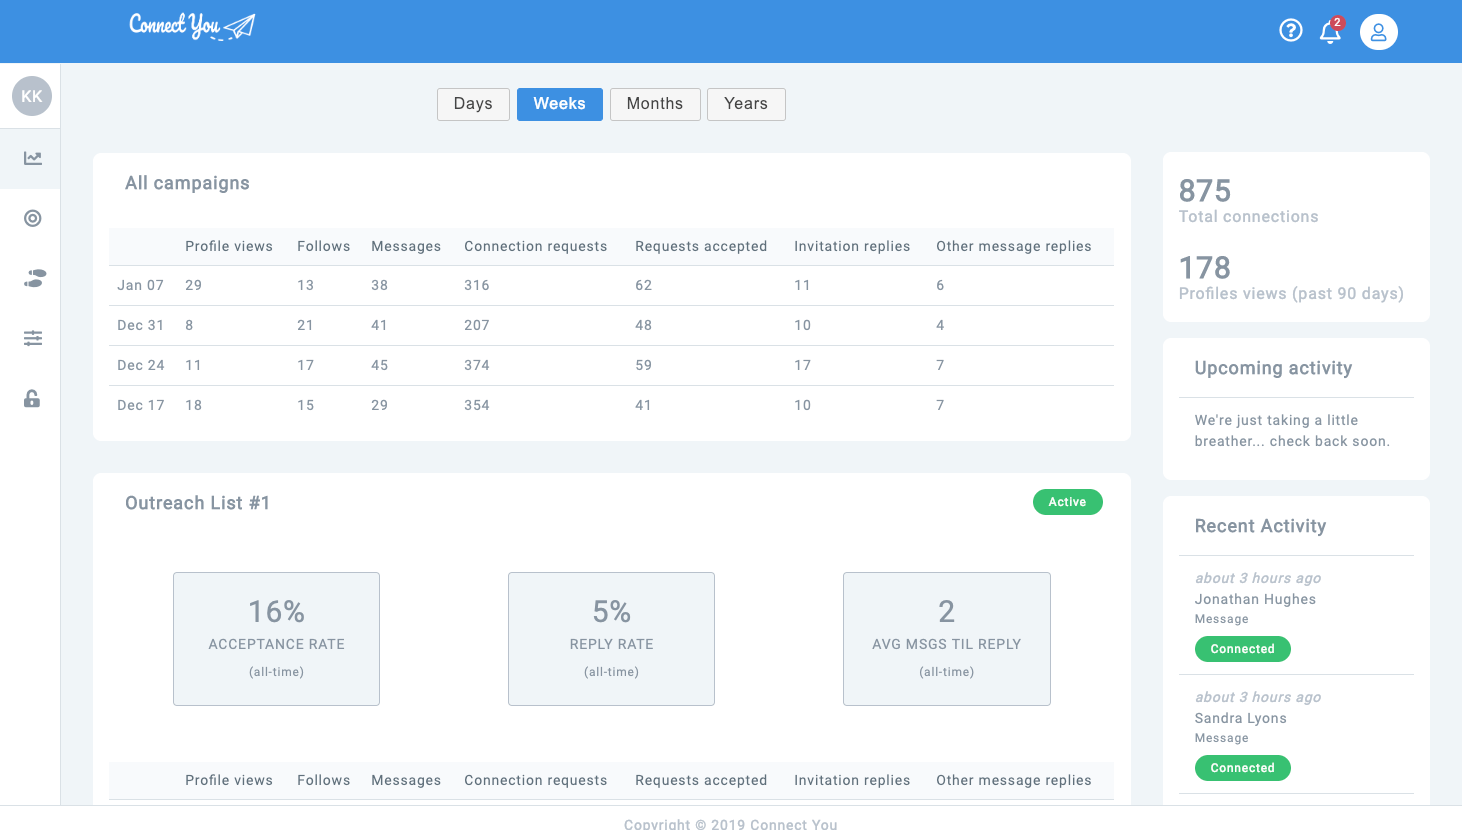Select the Weeks time range
The image size is (1462, 830).
559,104
